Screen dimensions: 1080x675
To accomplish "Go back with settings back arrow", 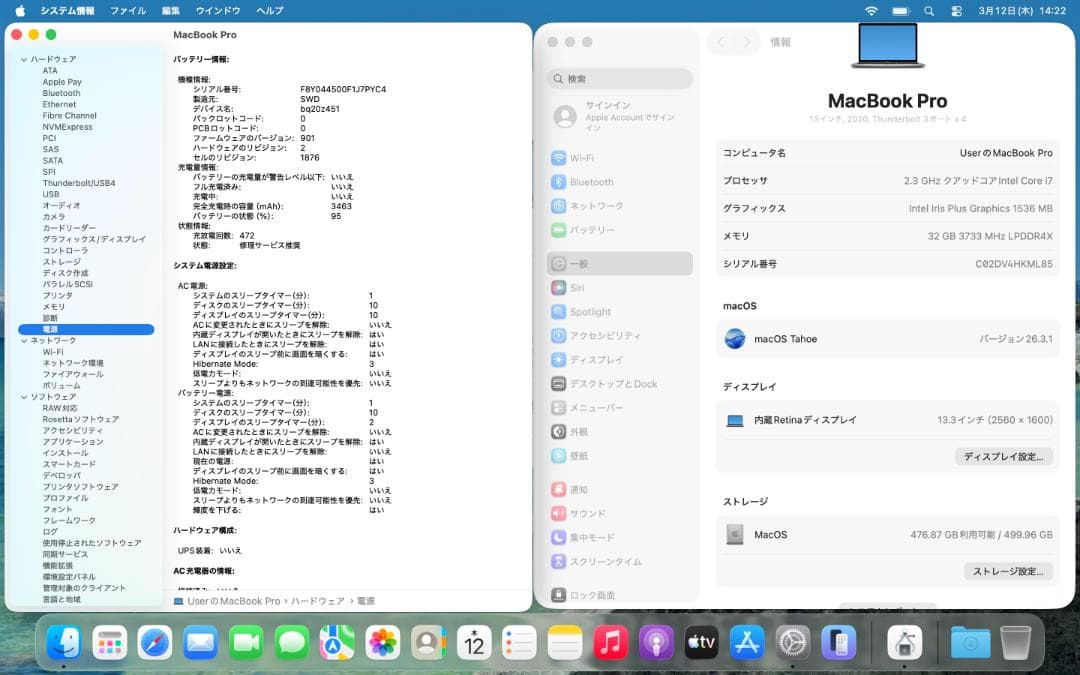I will (721, 42).
